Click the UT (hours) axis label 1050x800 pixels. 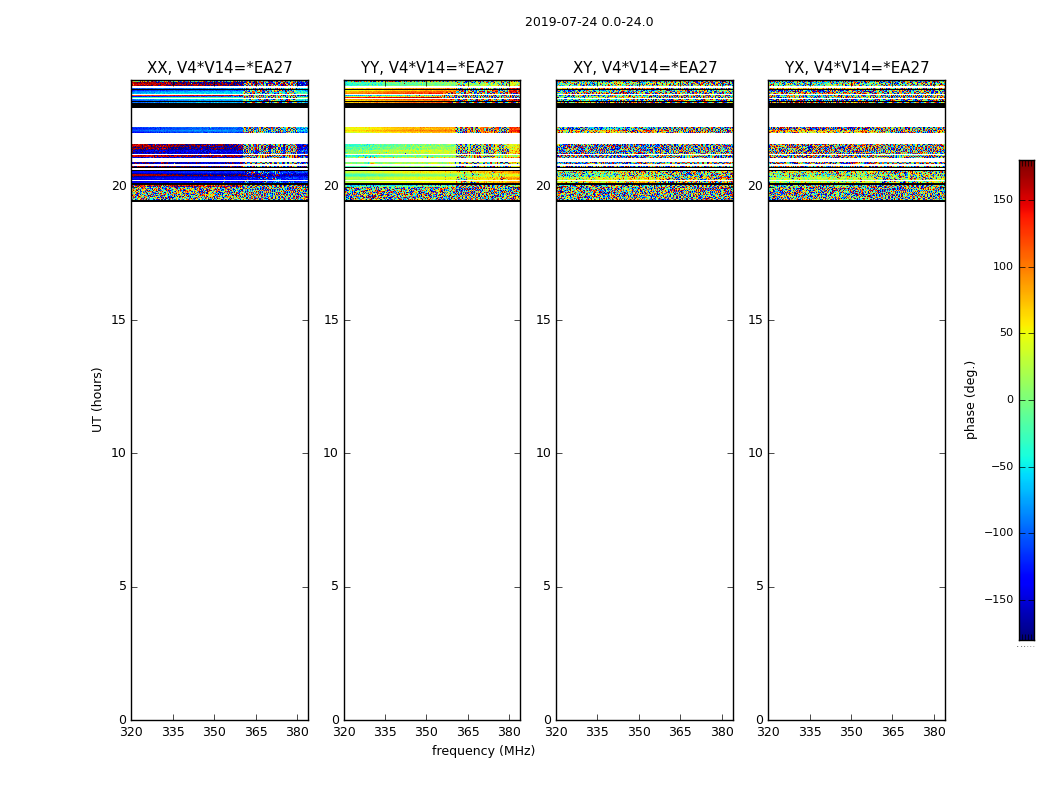click(x=97, y=399)
